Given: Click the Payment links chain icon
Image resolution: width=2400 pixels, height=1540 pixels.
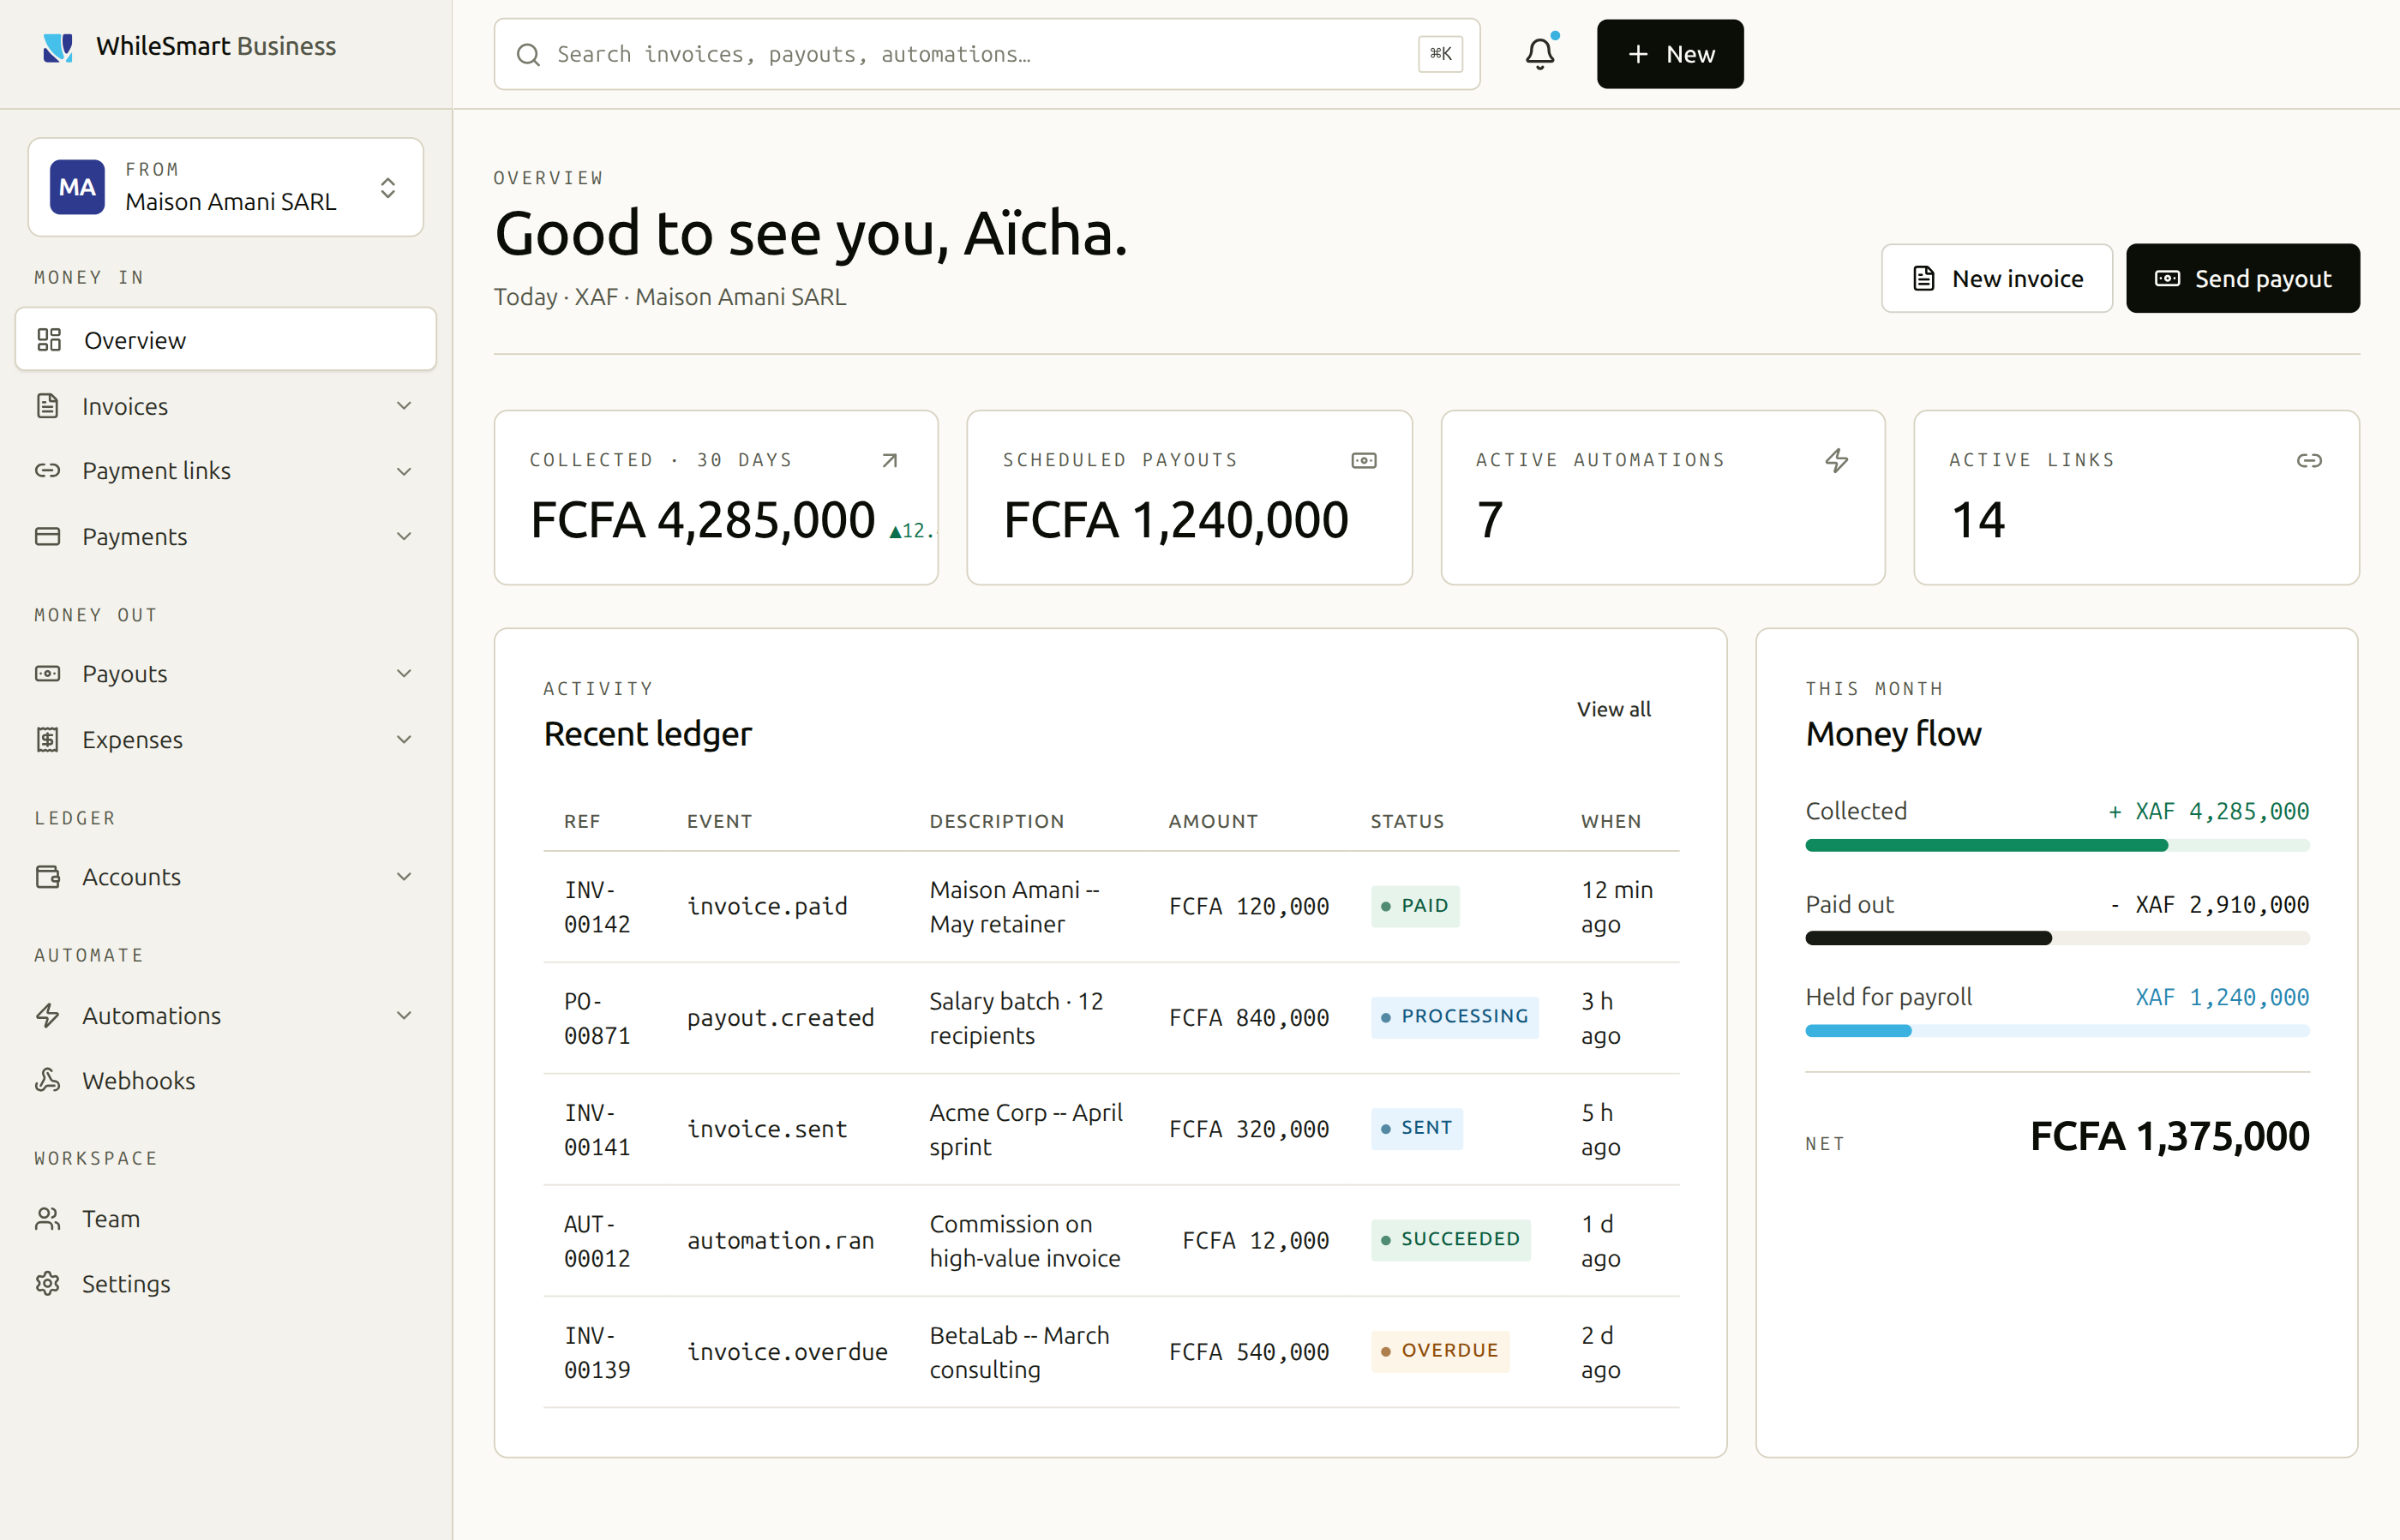Looking at the screenshot, I should 47,470.
